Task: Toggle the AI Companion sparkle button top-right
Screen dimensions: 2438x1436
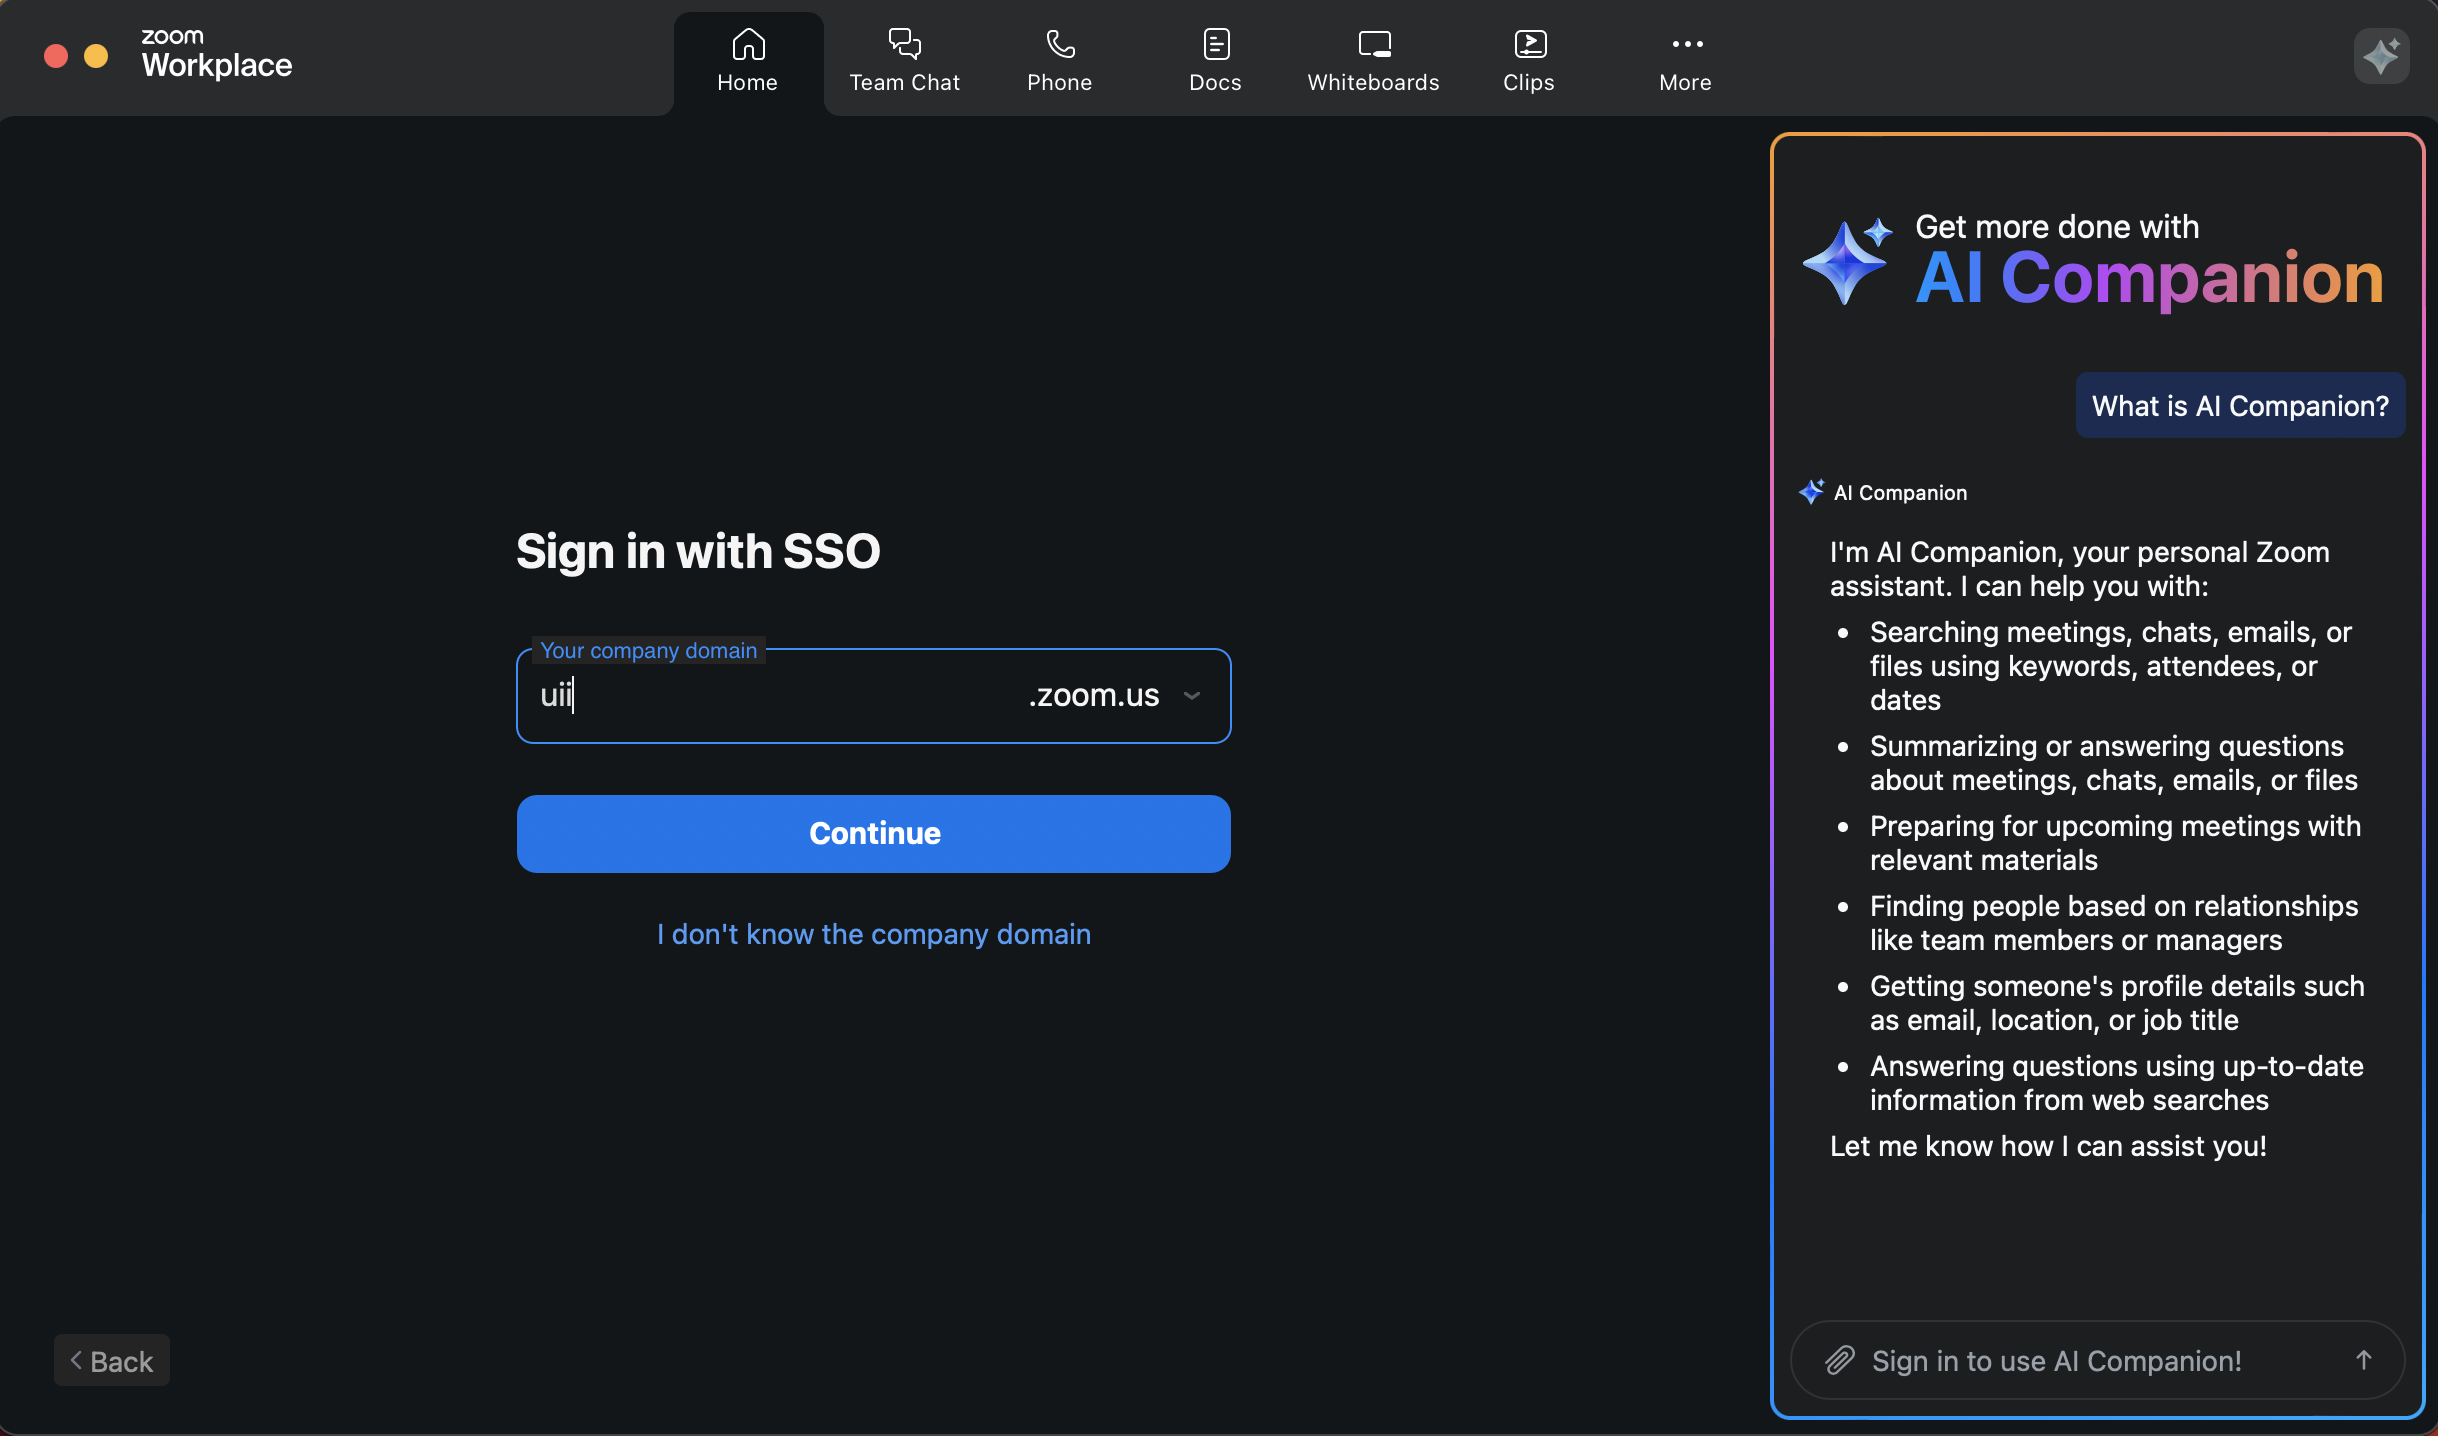Action: tap(2381, 56)
